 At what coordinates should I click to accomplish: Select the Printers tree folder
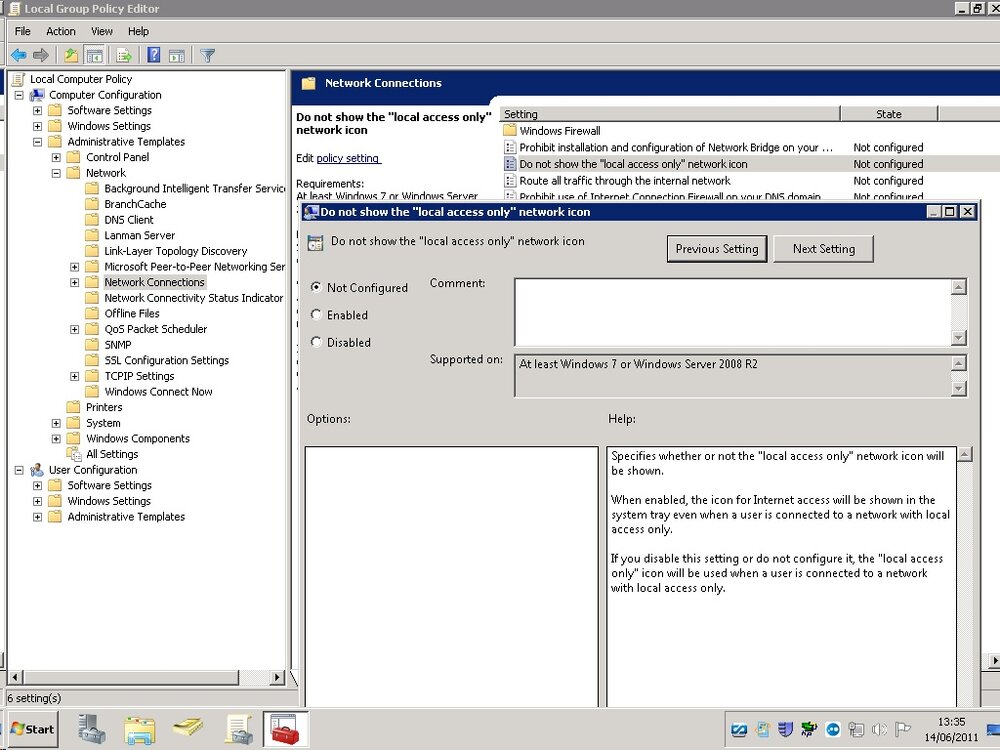coord(103,408)
